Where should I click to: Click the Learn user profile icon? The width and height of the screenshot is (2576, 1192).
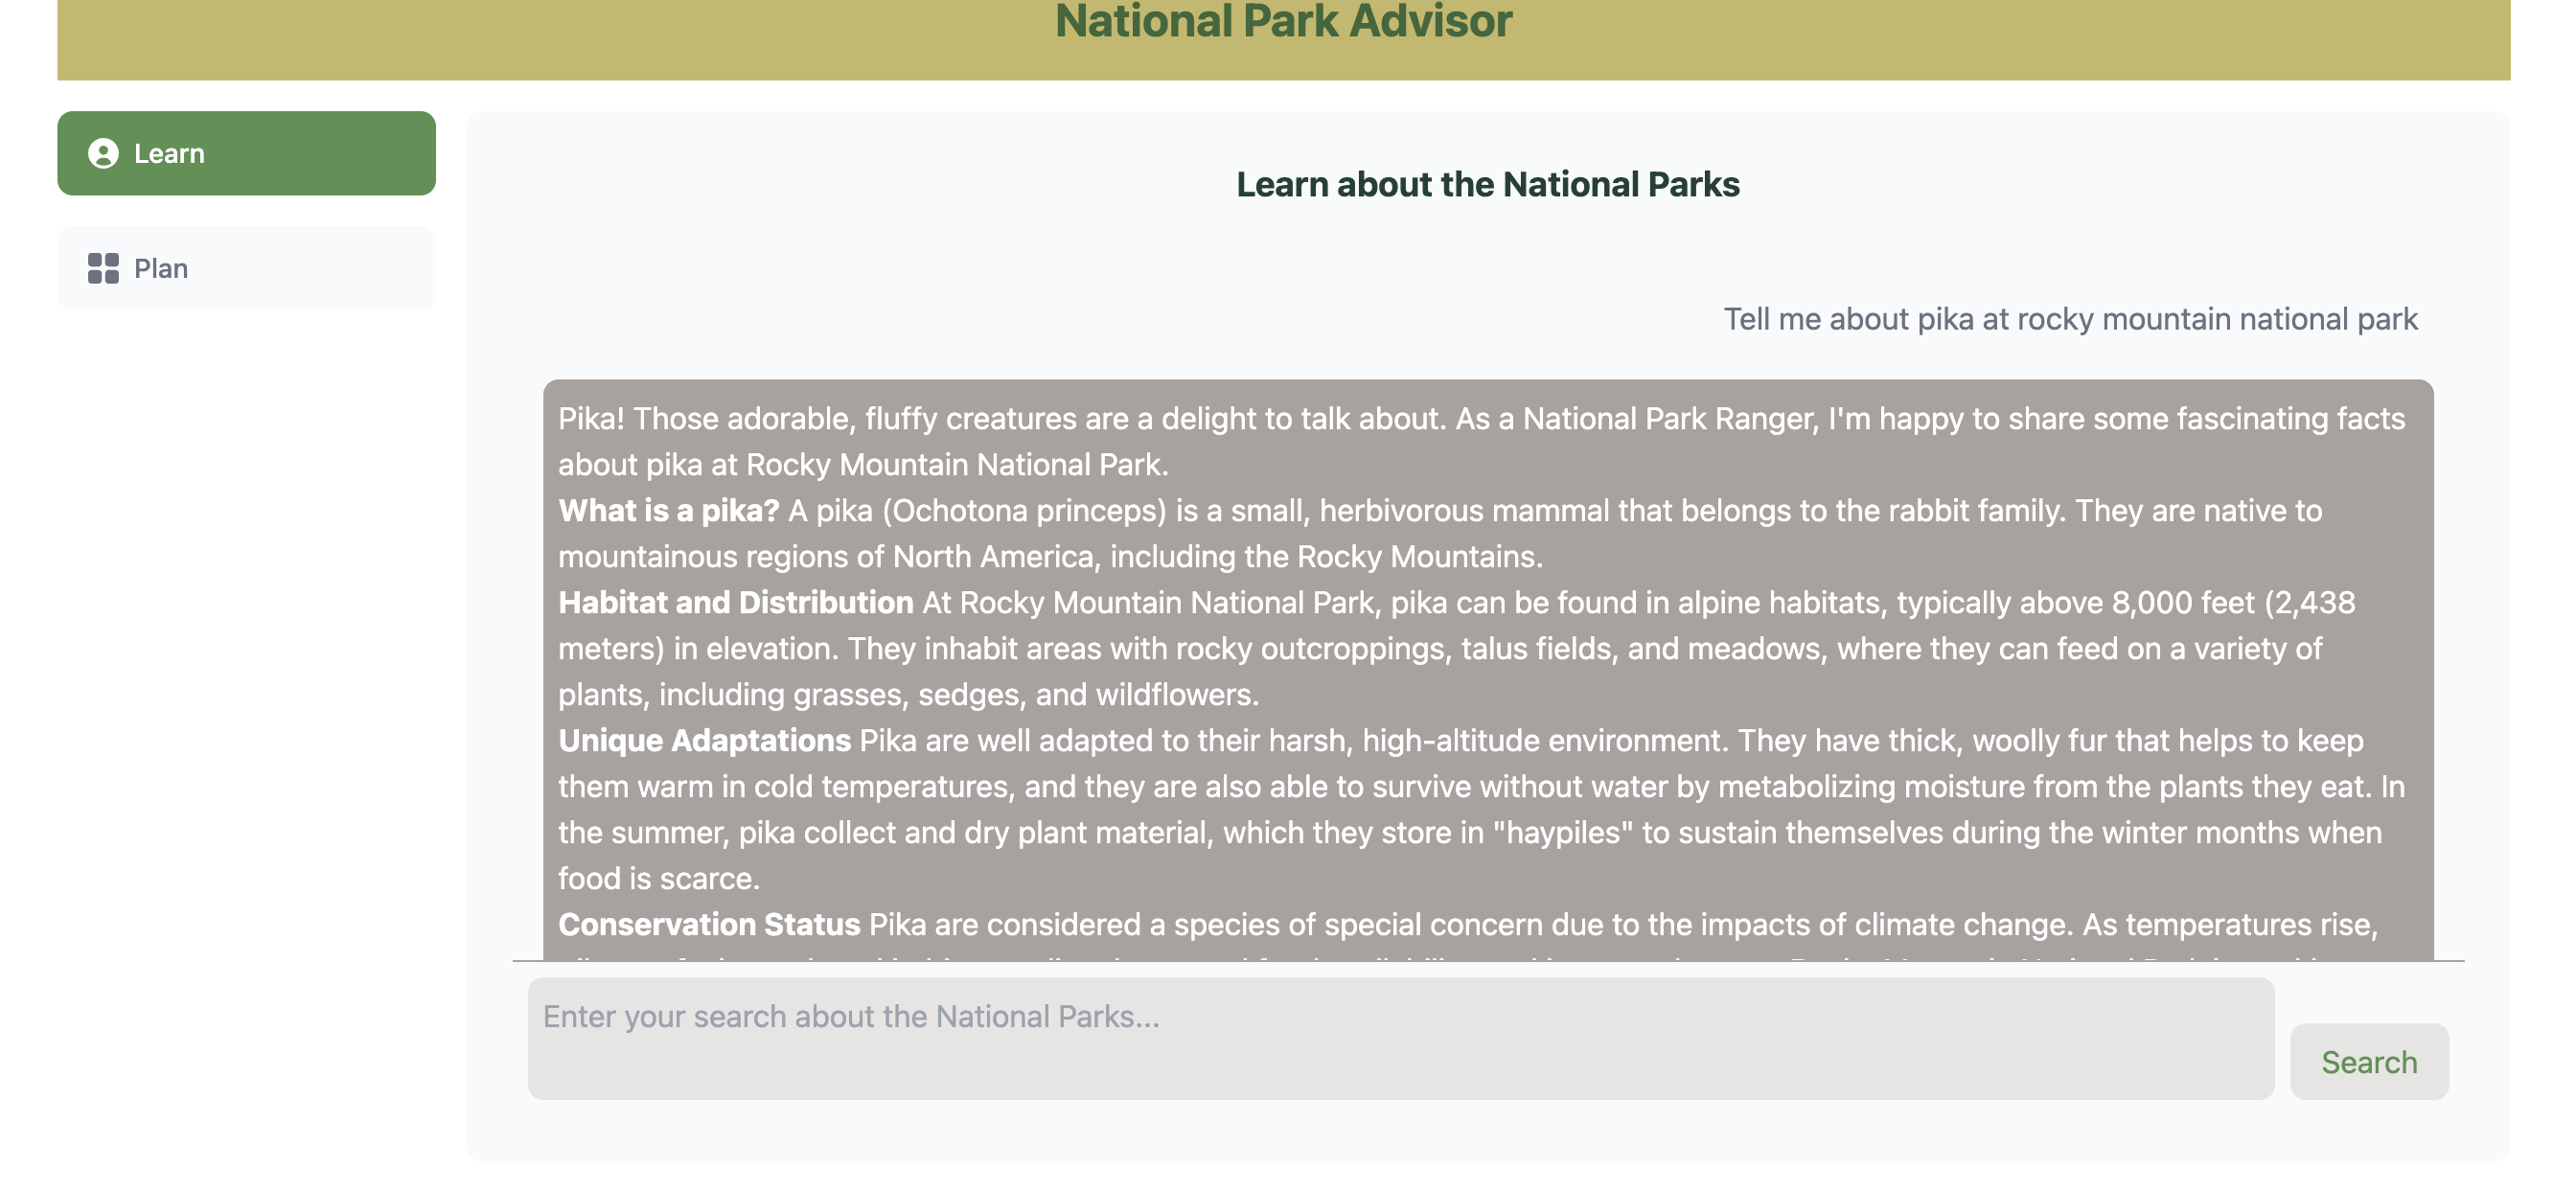coord(103,153)
